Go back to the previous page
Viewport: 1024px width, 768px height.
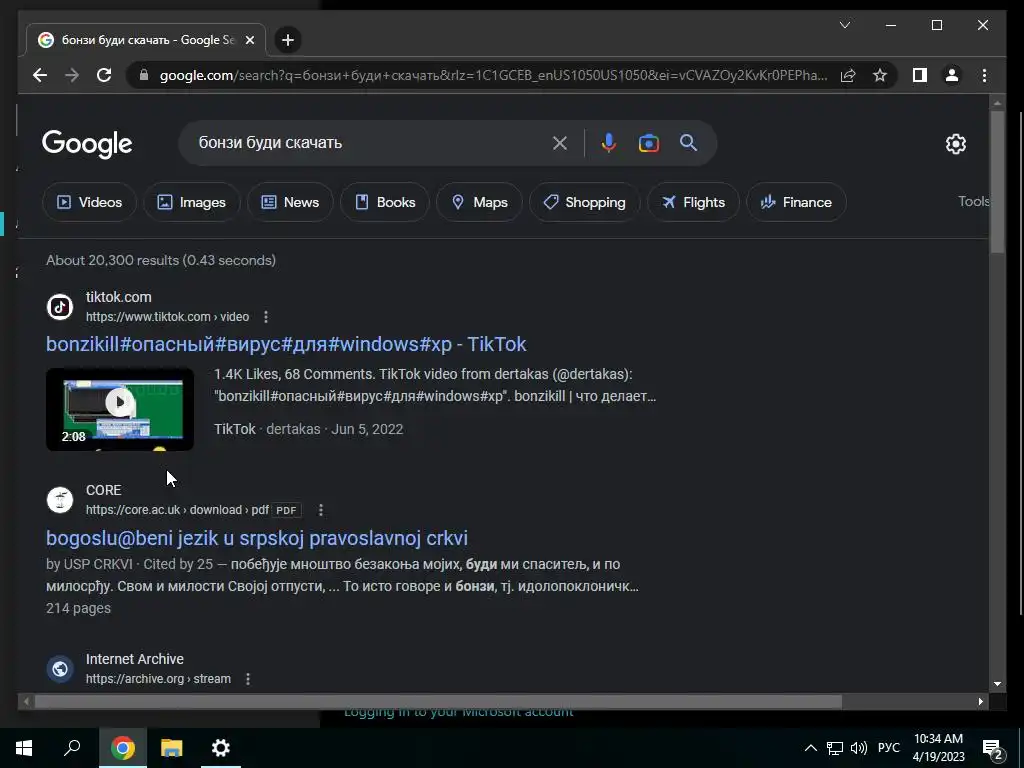[40, 75]
